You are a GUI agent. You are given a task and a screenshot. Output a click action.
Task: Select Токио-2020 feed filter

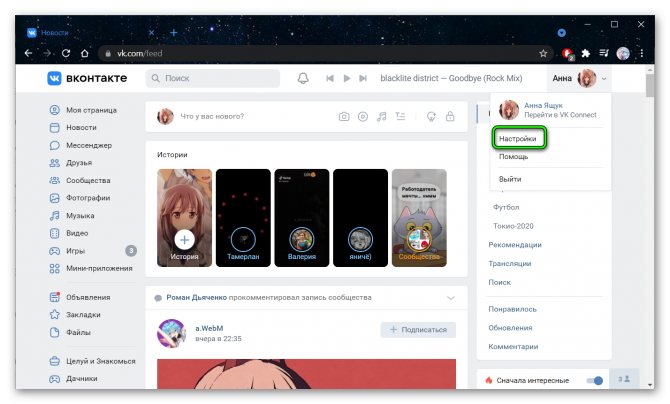point(513,226)
